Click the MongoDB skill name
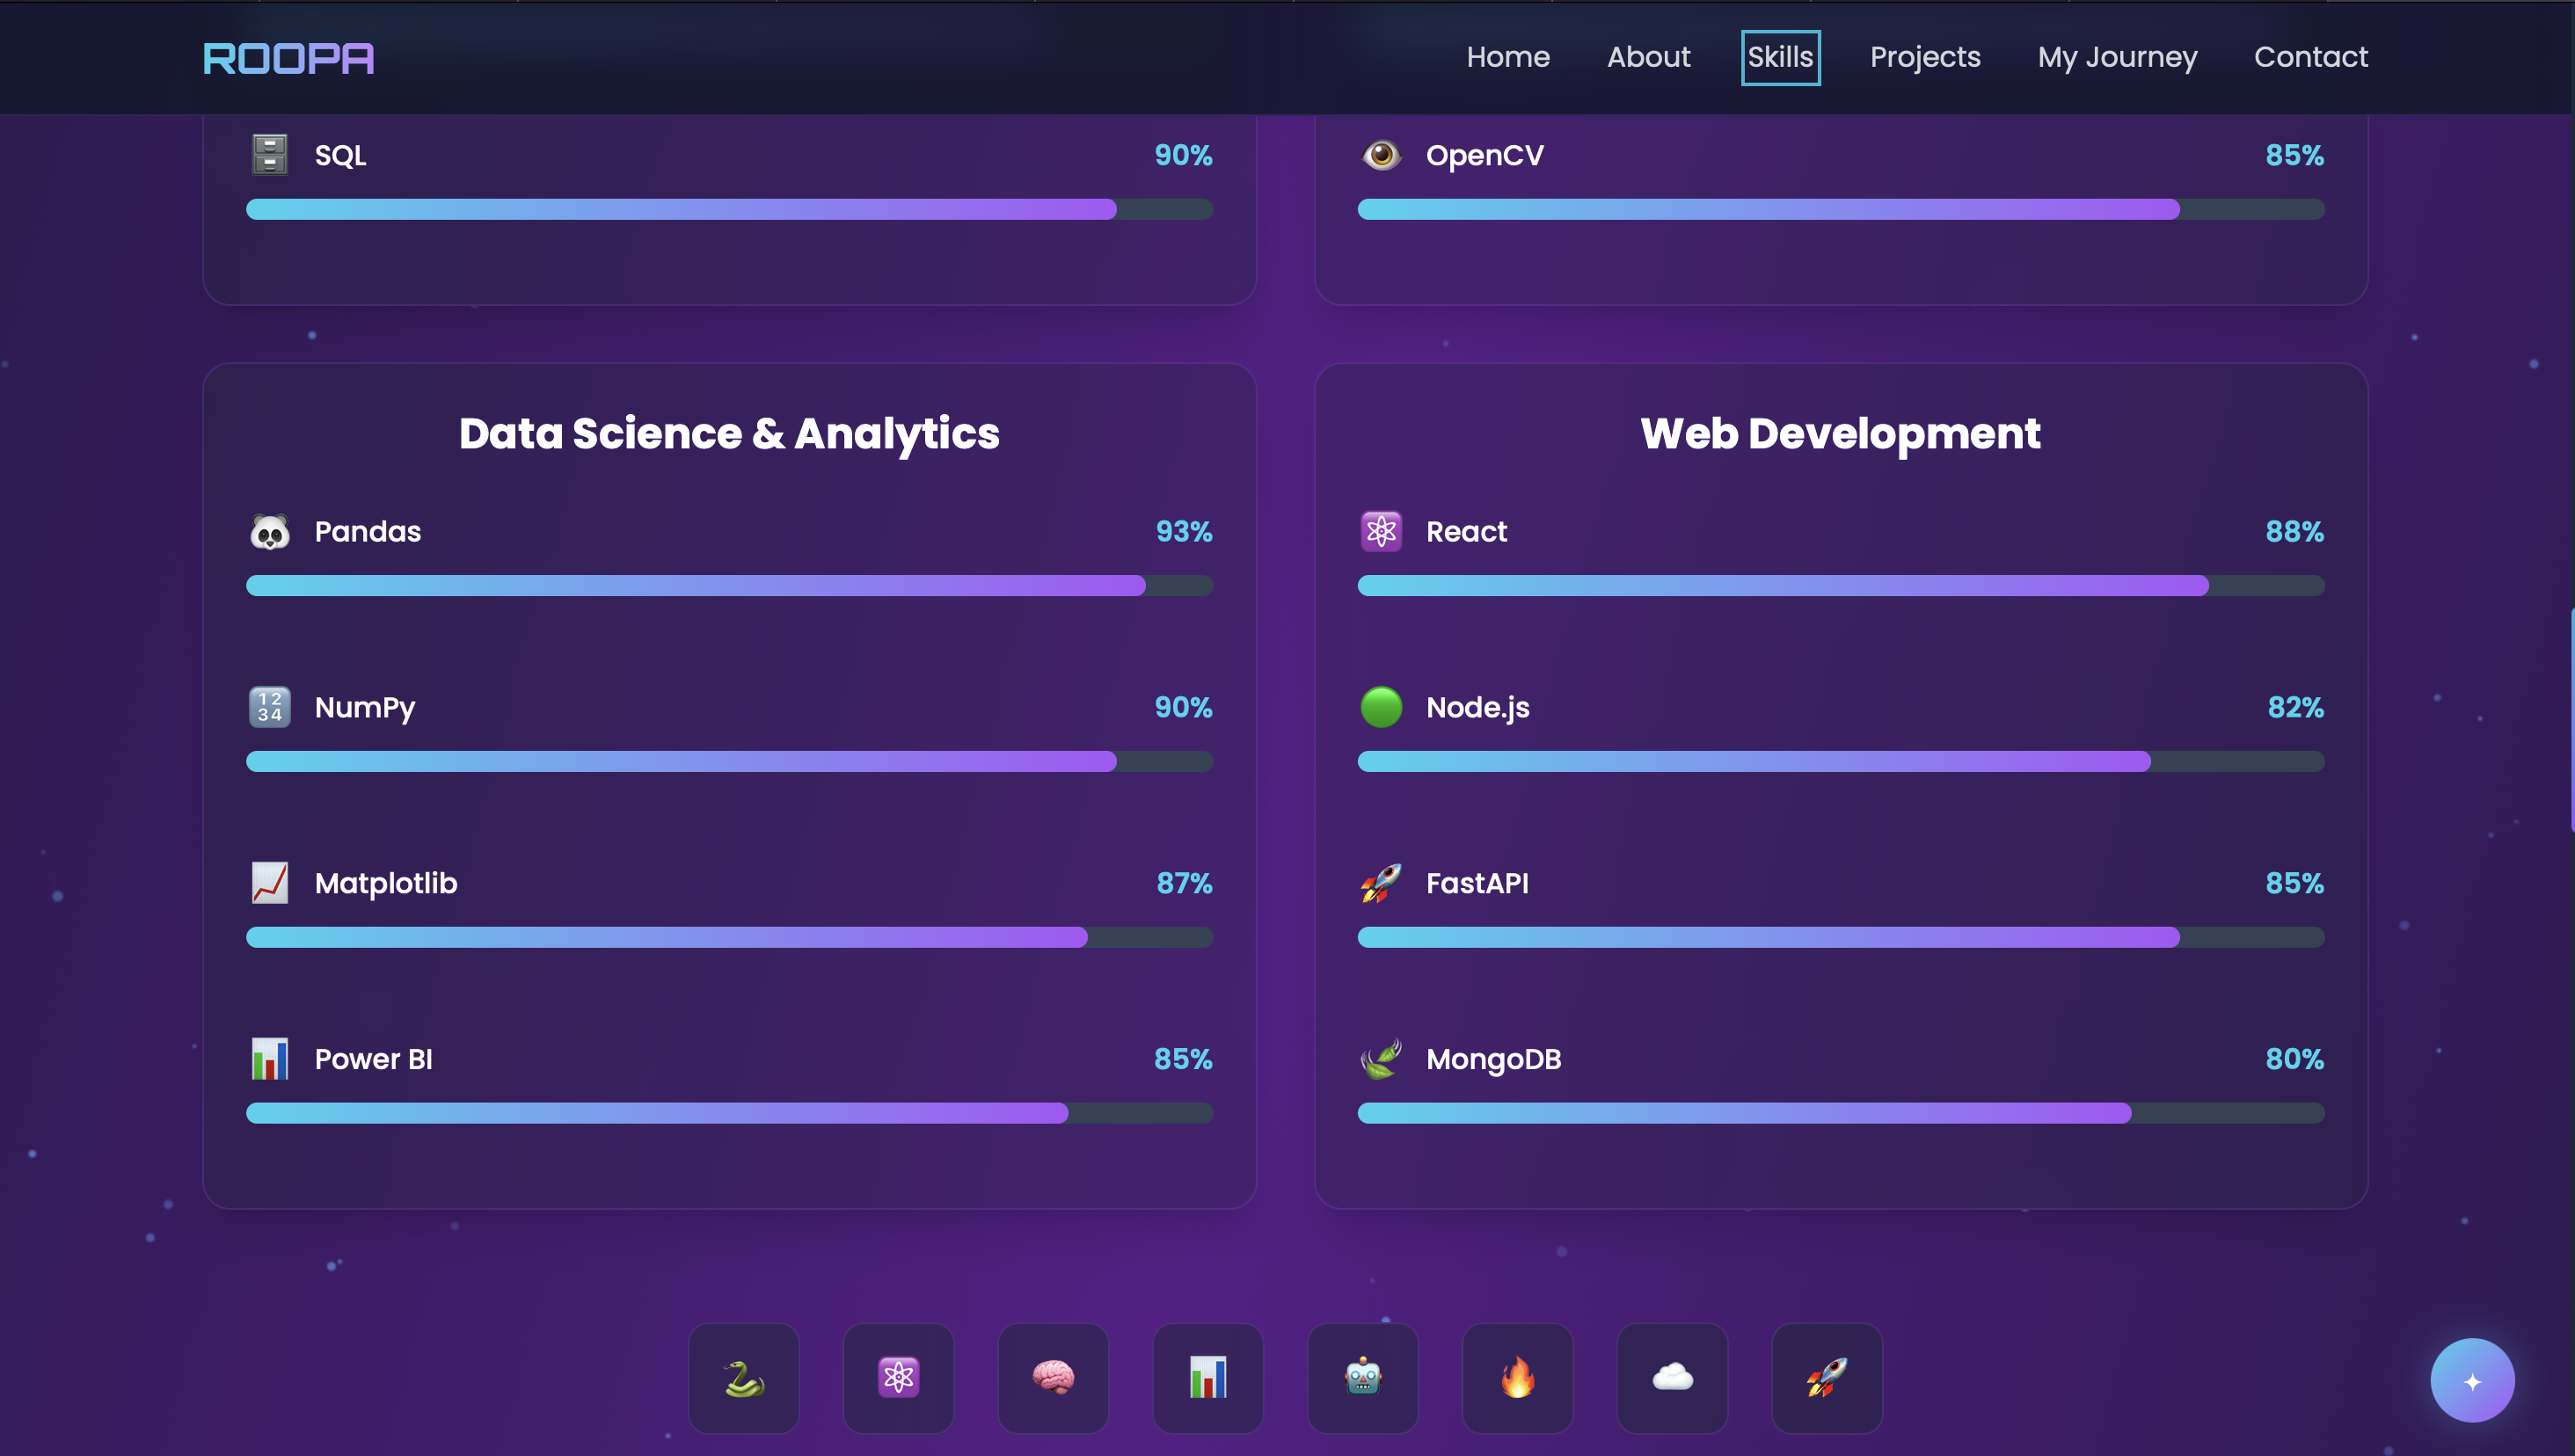 [x=1494, y=1060]
